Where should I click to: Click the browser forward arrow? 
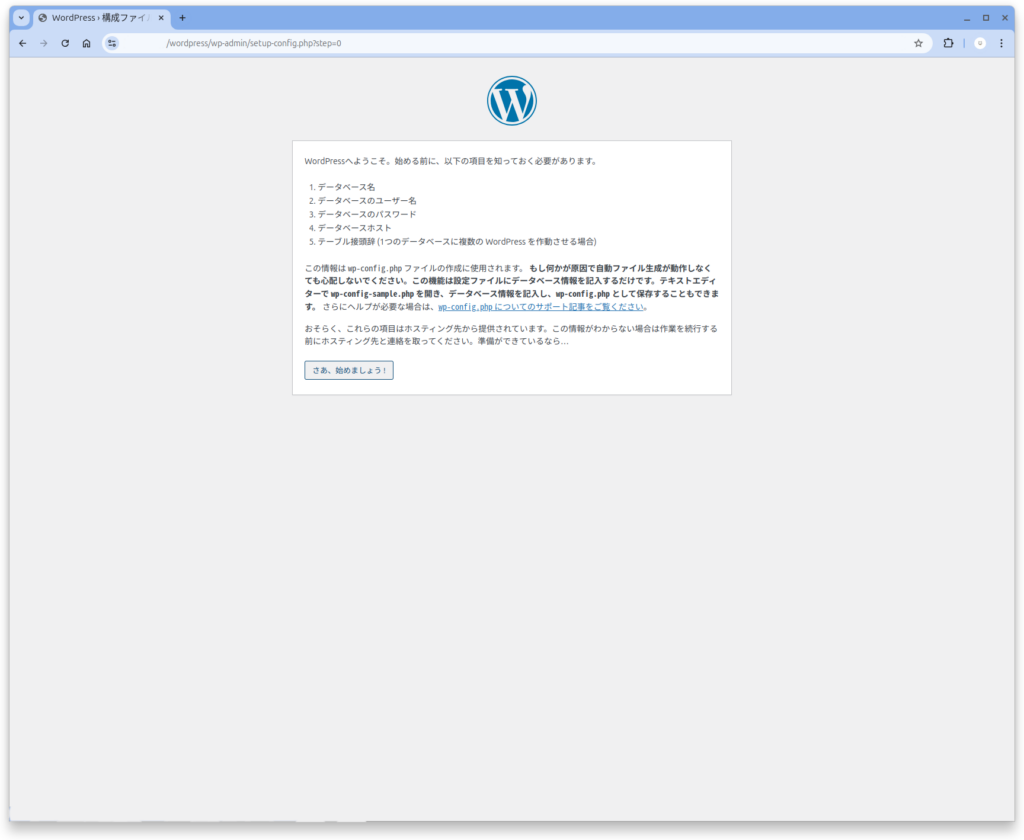click(44, 43)
